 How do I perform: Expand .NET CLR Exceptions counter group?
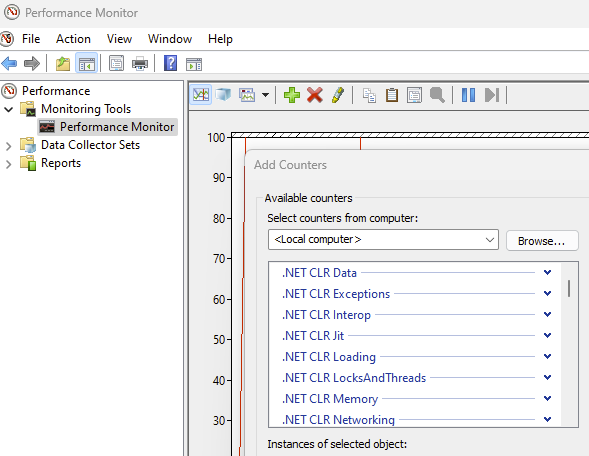547,293
